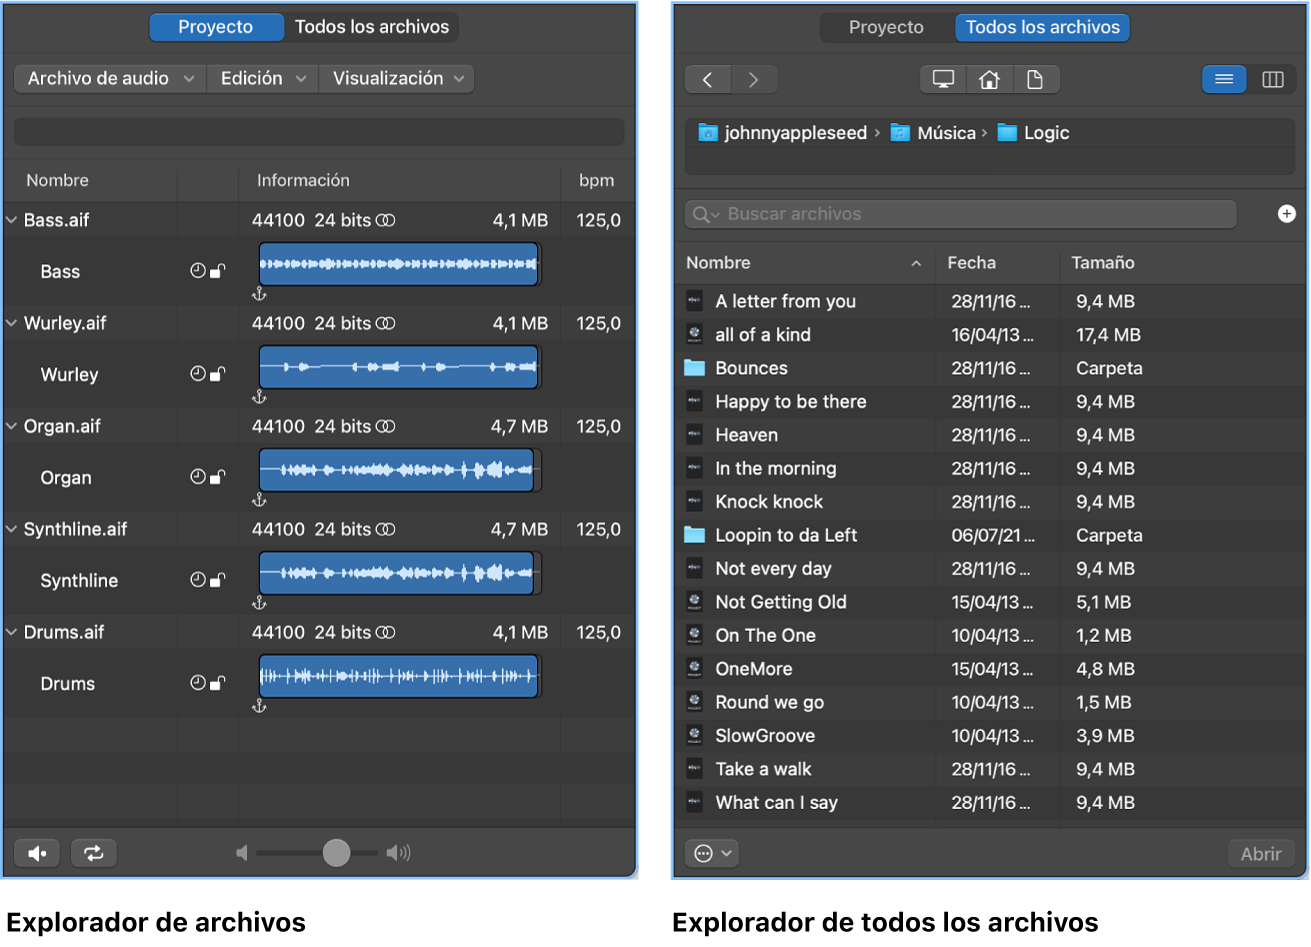Click the Computer location icon

coord(942,79)
